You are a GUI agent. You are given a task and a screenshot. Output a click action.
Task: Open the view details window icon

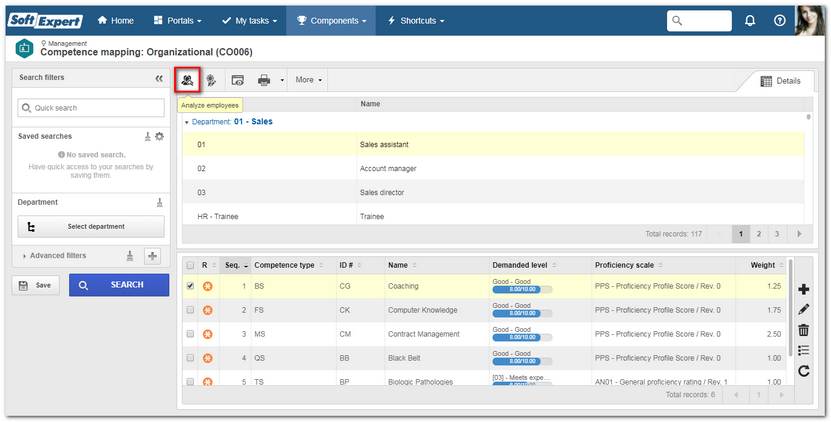point(237,81)
